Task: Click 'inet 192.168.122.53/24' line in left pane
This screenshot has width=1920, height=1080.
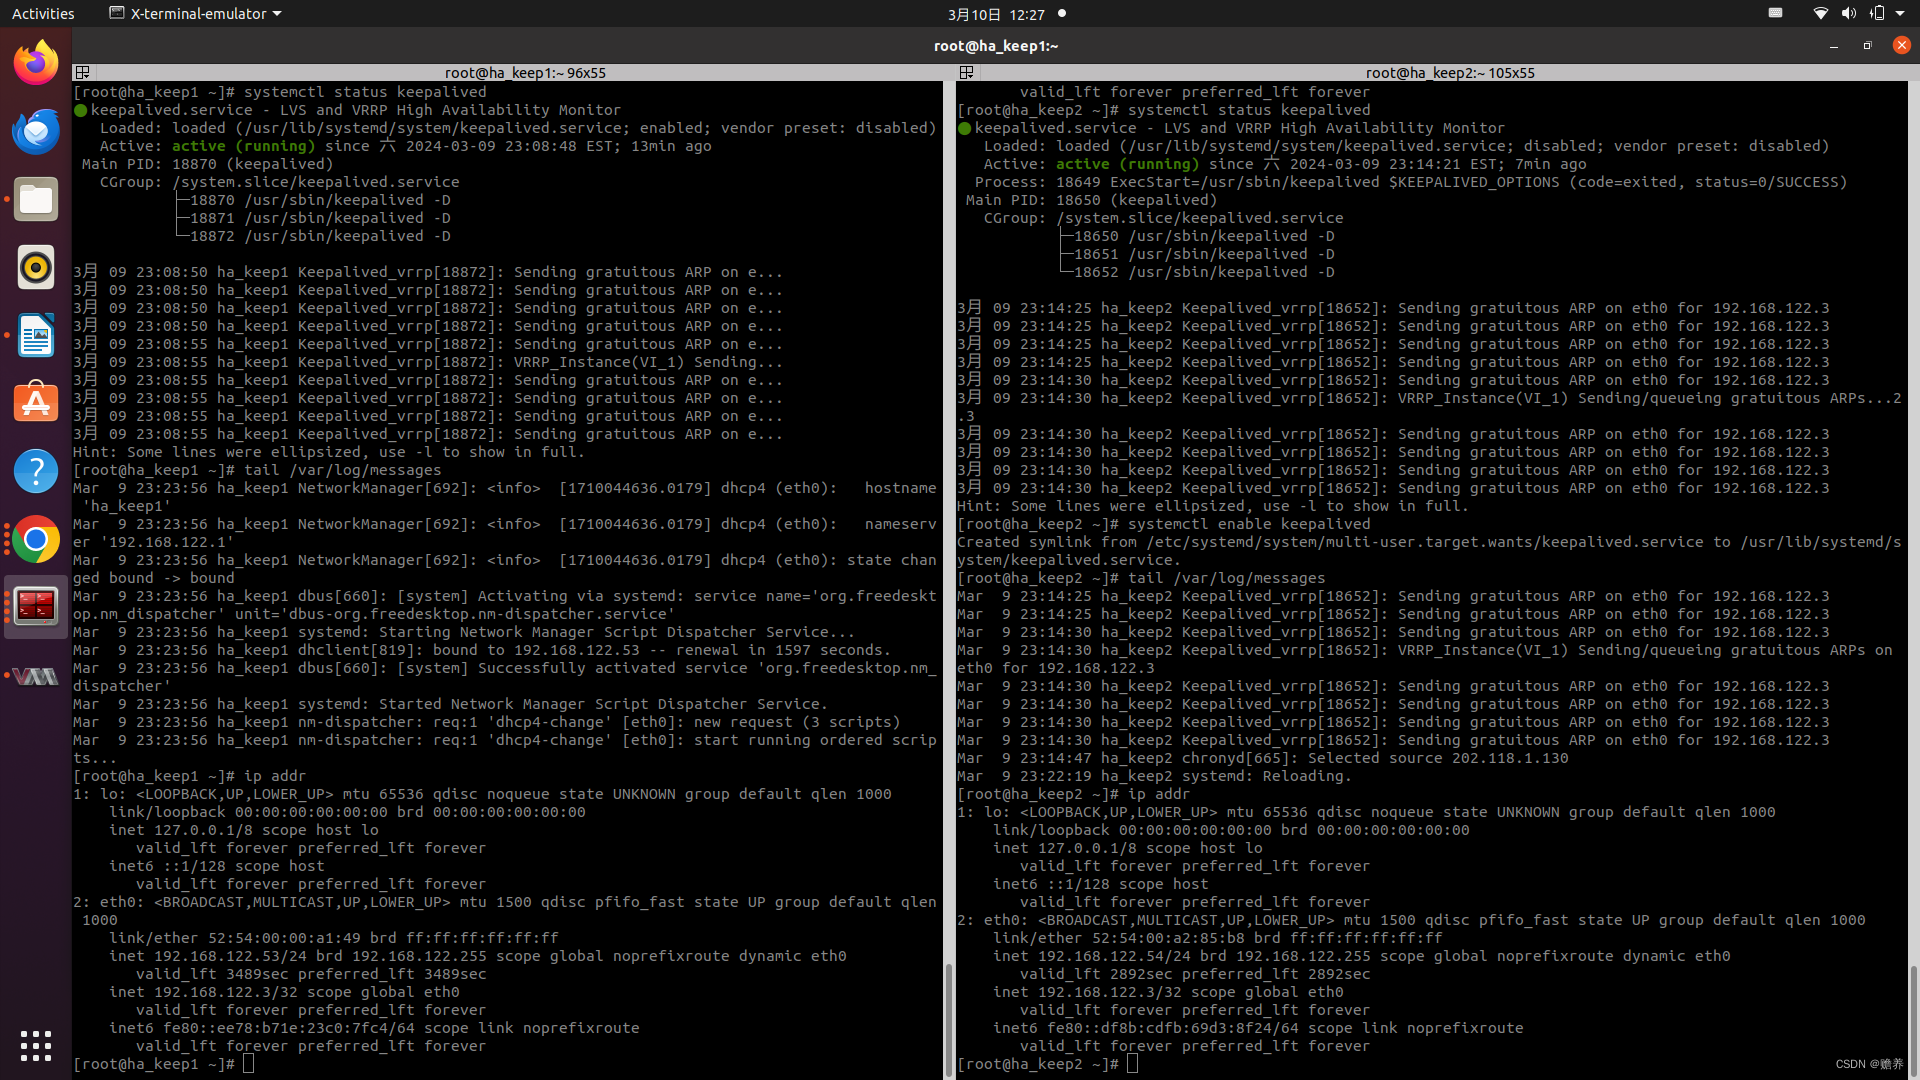Action: click(x=478, y=956)
